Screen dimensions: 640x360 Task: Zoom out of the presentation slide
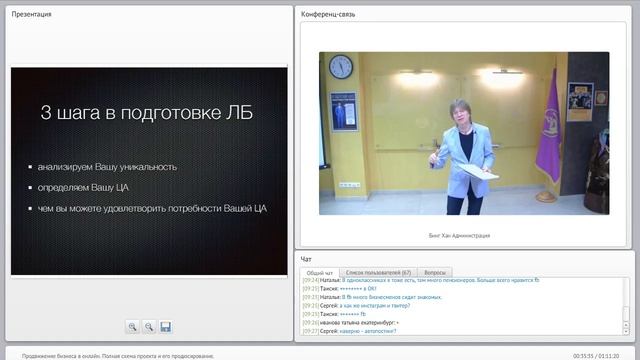tap(149, 327)
